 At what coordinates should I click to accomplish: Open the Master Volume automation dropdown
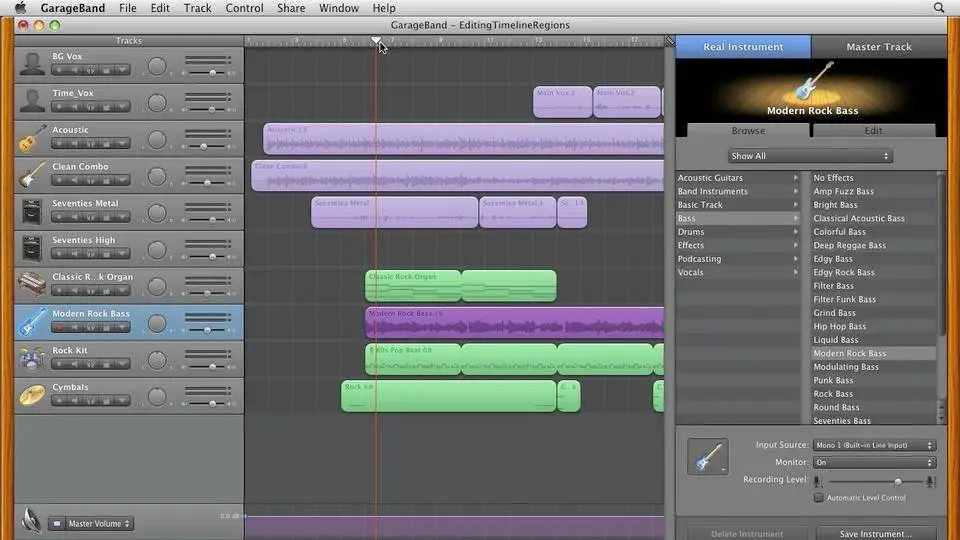click(x=99, y=523)
